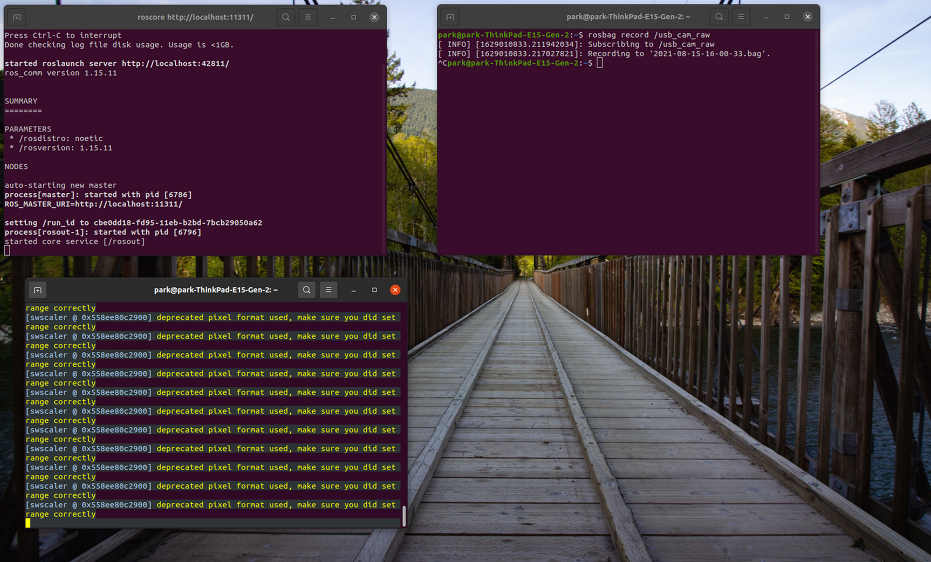Click 'rosbag record /usb_cam_raw' command text
The width and height of the screenshot is (931, 562).
point(649,35)
